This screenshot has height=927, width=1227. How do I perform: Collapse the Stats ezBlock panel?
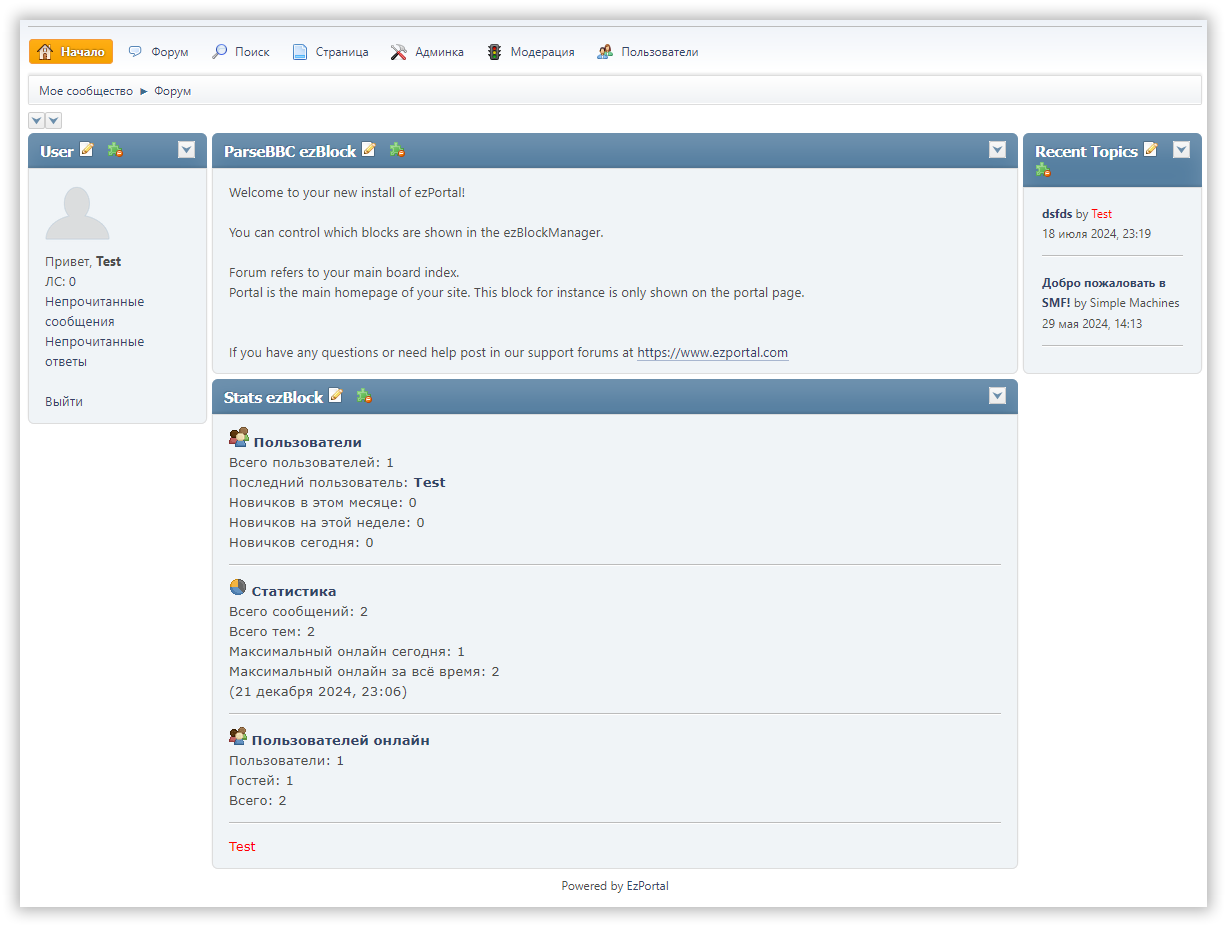click(997, 396)
